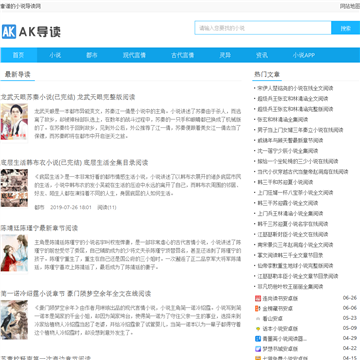Open the 话本小说安卓版 app link
Image resolution: width=360 pixels, height=360 pixels.
pos(280,329)
